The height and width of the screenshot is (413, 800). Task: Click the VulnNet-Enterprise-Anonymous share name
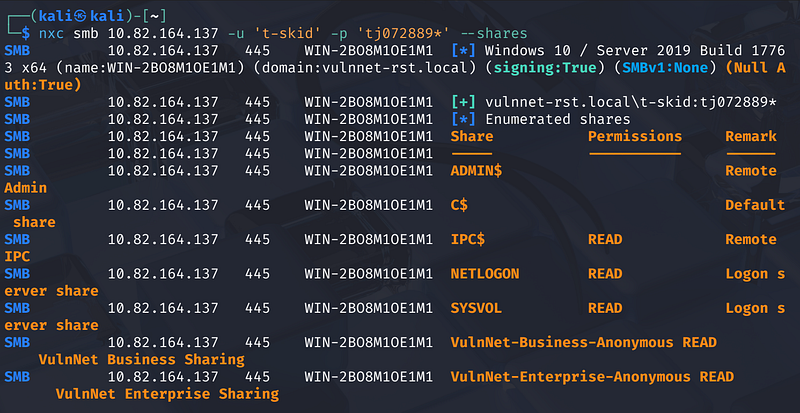(570, 376)
